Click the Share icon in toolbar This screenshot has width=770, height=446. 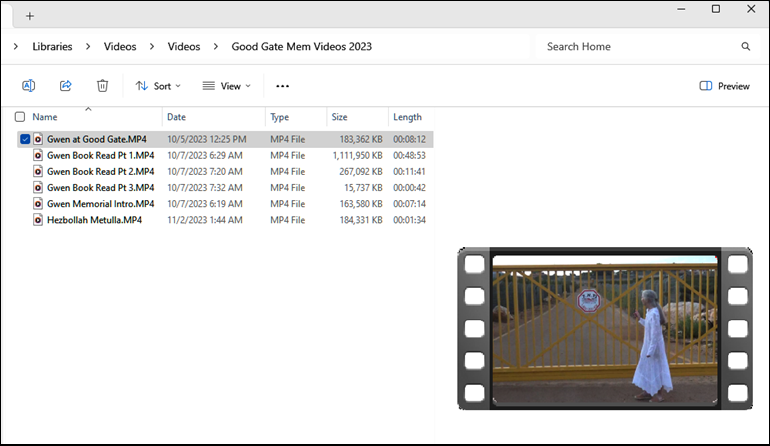pyautogui.click(x=66, y=86)
